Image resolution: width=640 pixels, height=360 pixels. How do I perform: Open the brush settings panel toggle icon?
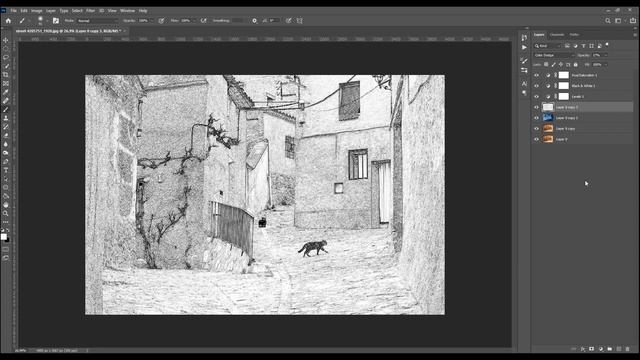[56, 21]
